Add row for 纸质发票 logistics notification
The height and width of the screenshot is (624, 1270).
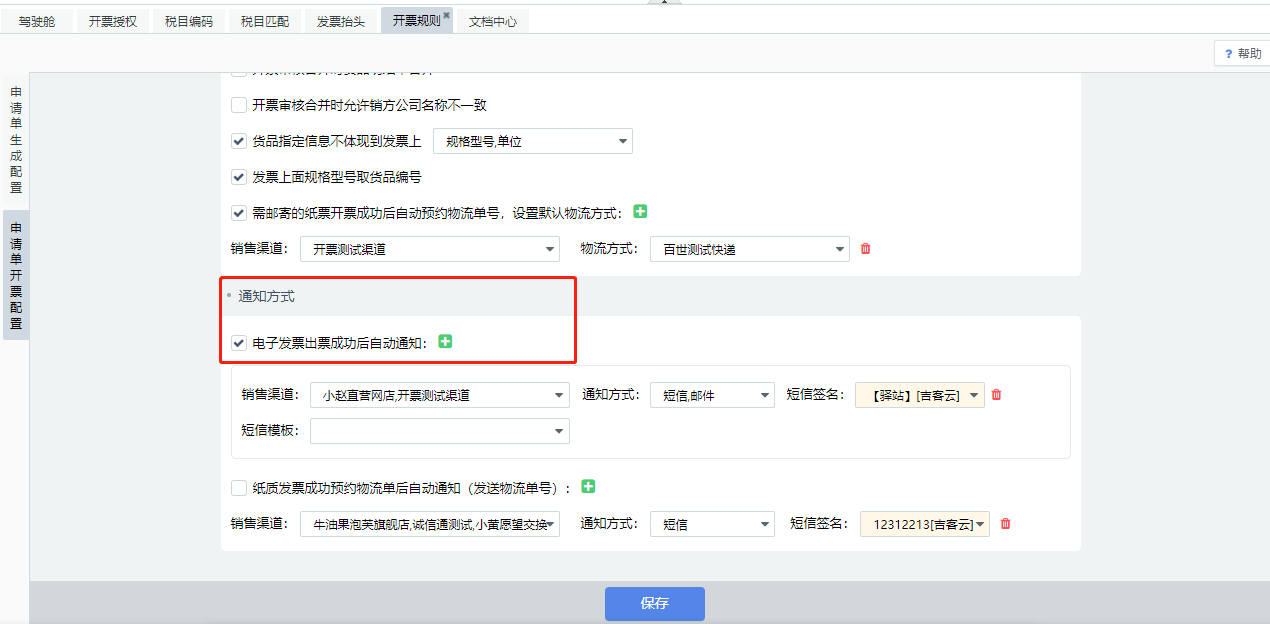tap(588, 487)
